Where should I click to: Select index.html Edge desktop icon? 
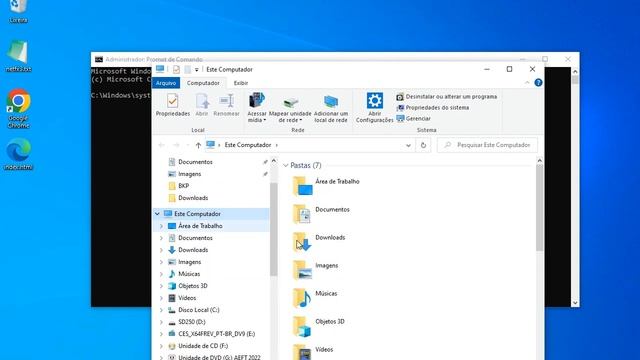pos(18,154)
